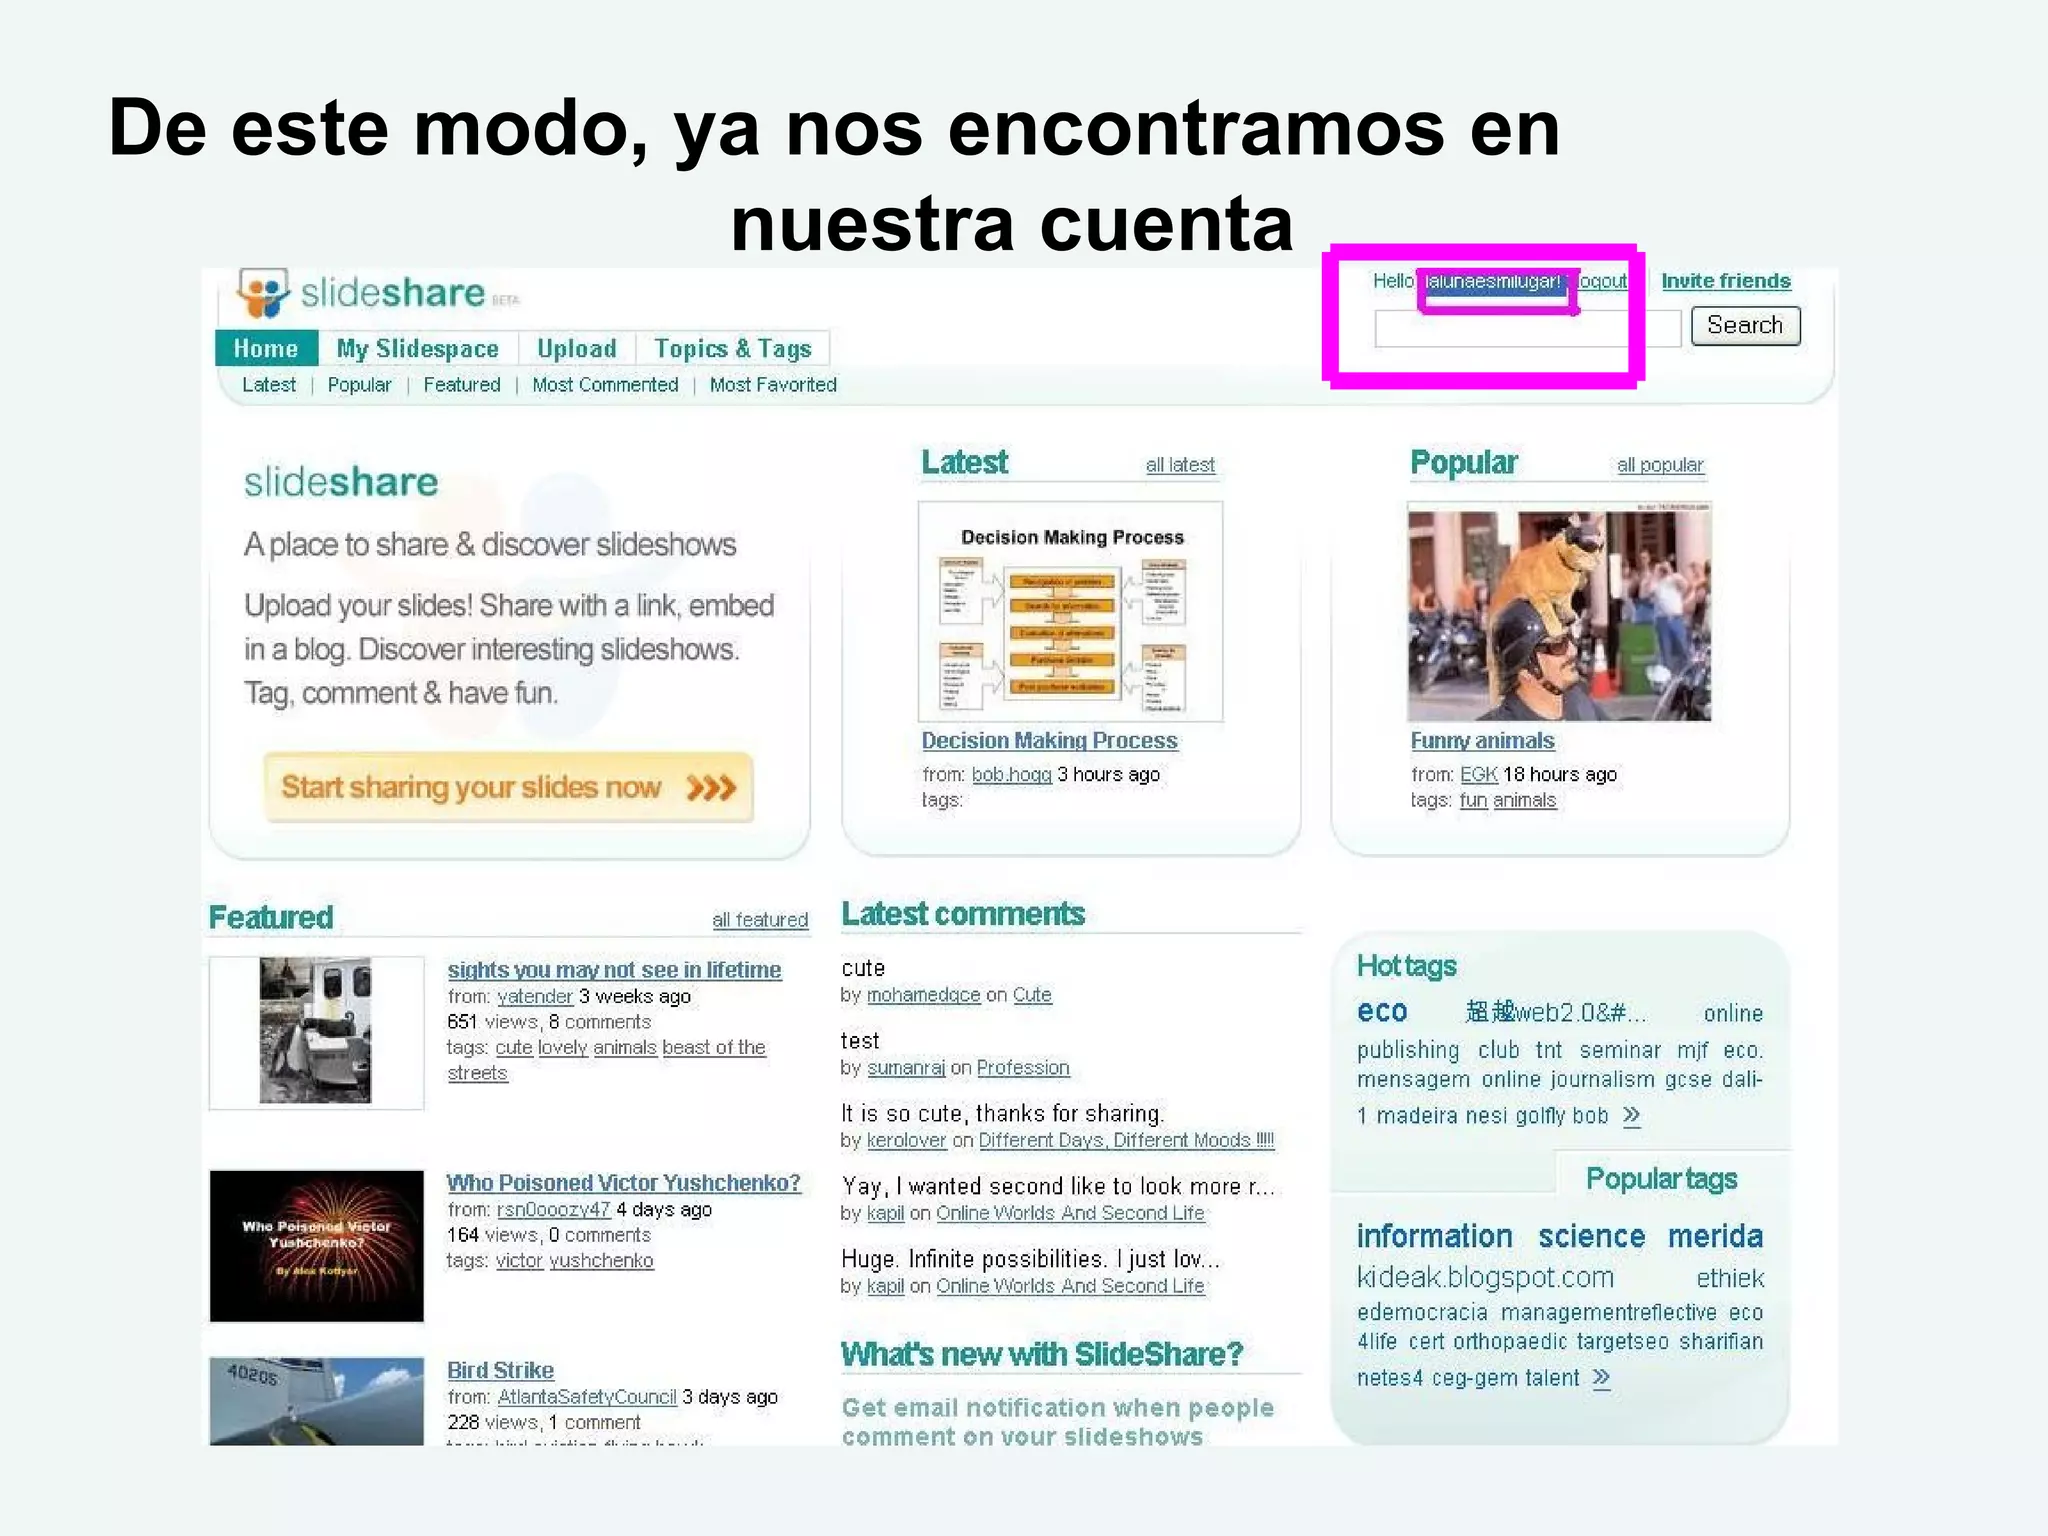
Task: Open the Who Poisoned Victor Yushchenko thumbnail
Action: click(x=316, y=1246)
